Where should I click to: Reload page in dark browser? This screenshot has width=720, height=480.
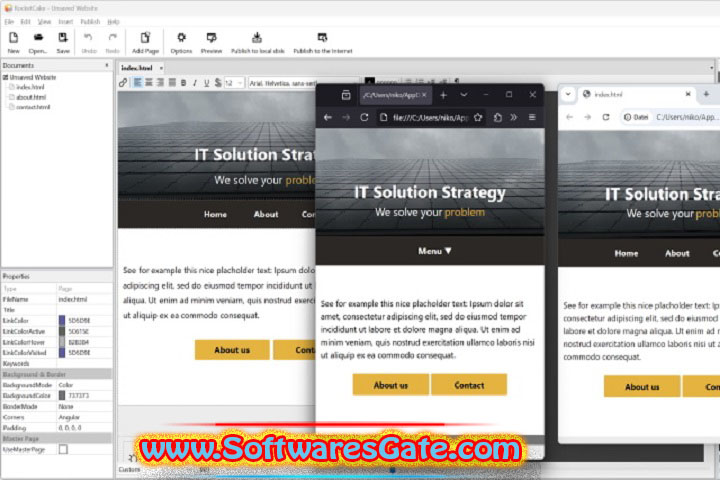point(364,118)
